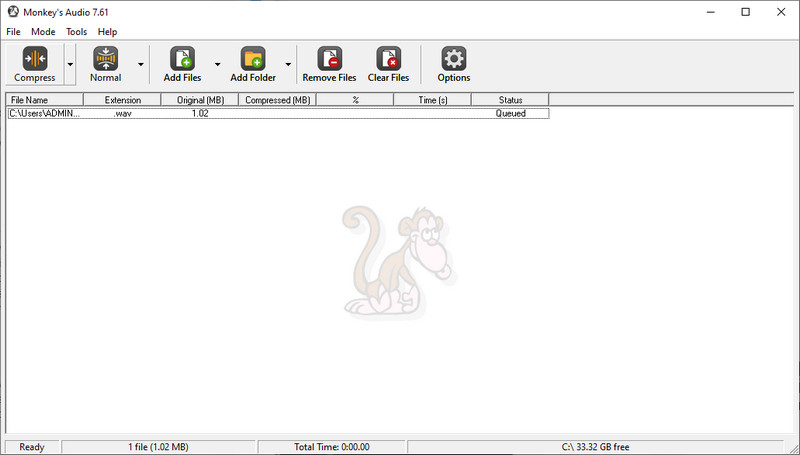The image size is (800, 455).
Task: Click the Compress toolbar icon
Action: (34, 58)
